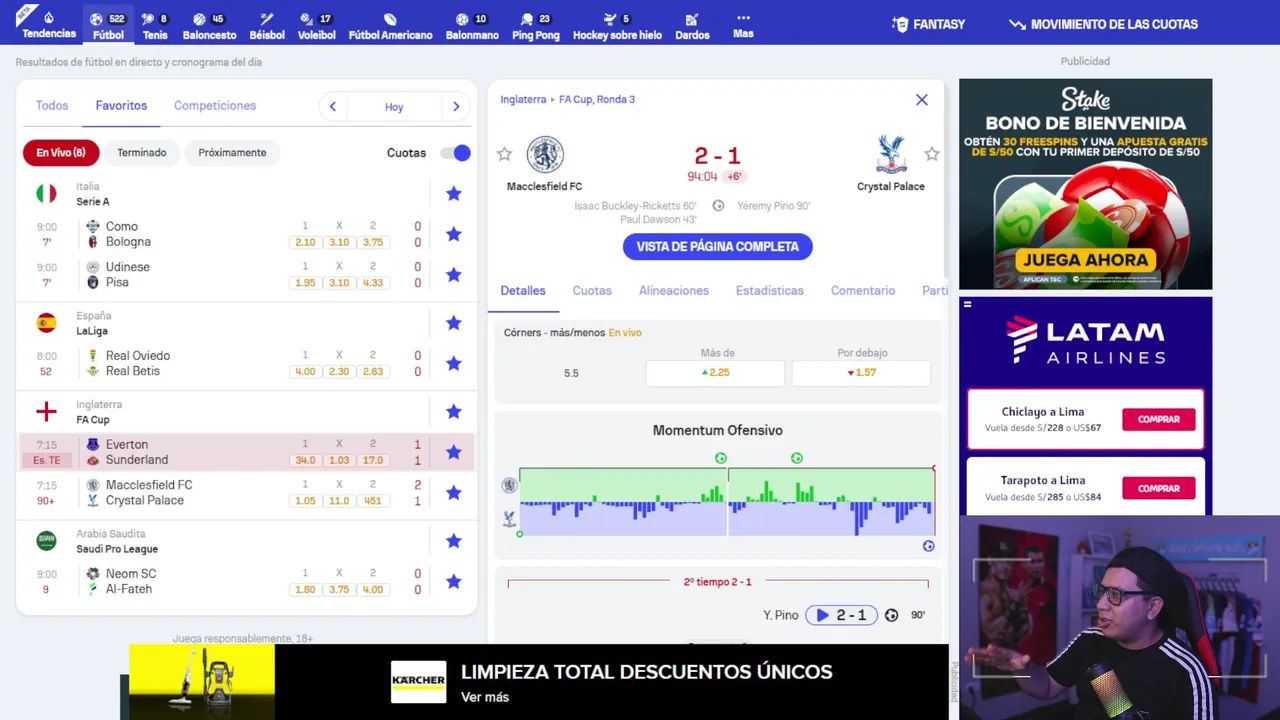Image resolution: width=1280 pixels, height=720 pixels.
Task: Select Voleibol sport icon
Action: [x=316, y=26]
